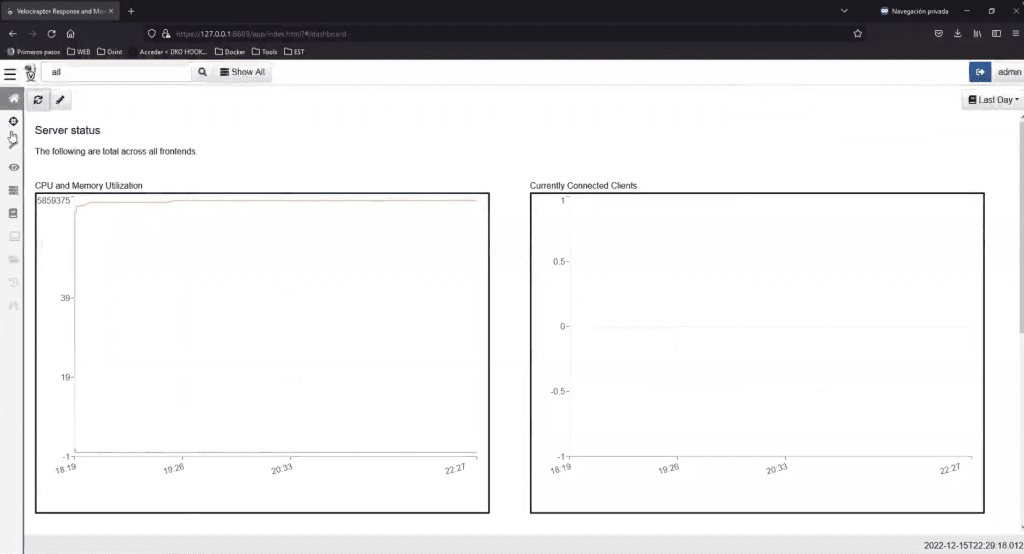Toggle Firefox sidebar view icon

(996, 33)
